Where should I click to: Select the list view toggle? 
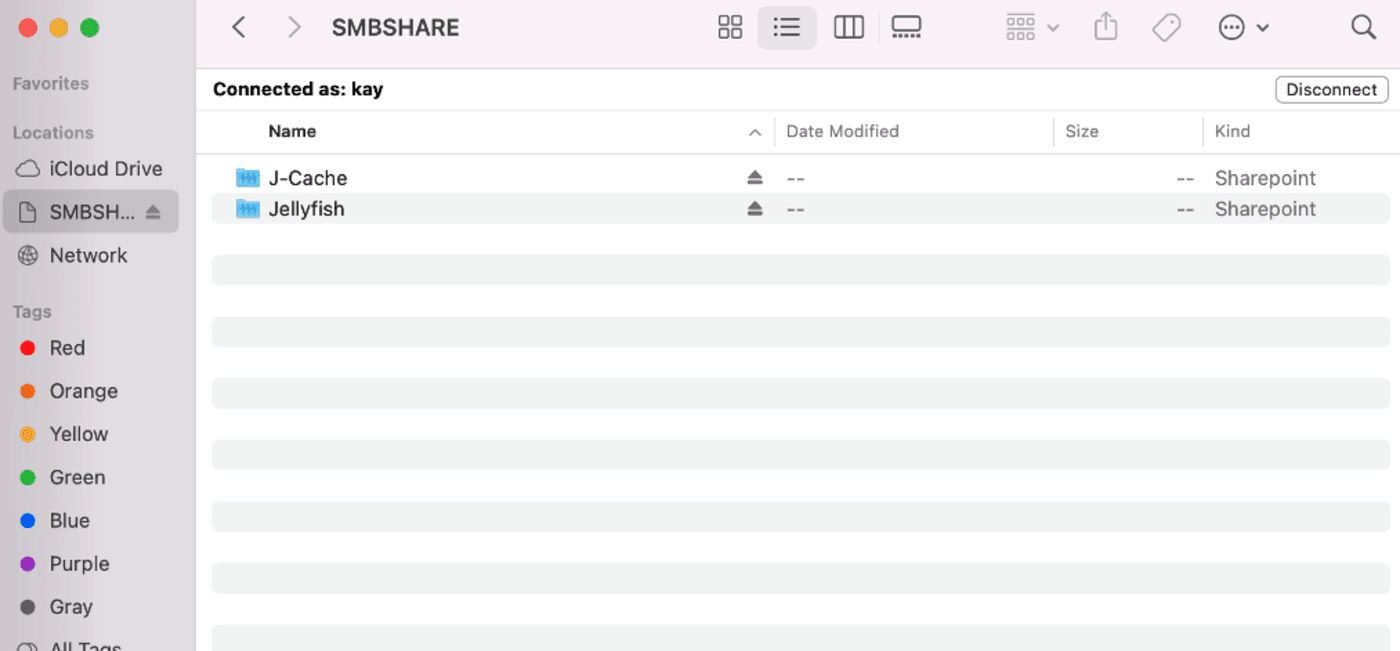click(x=787, y=28)
